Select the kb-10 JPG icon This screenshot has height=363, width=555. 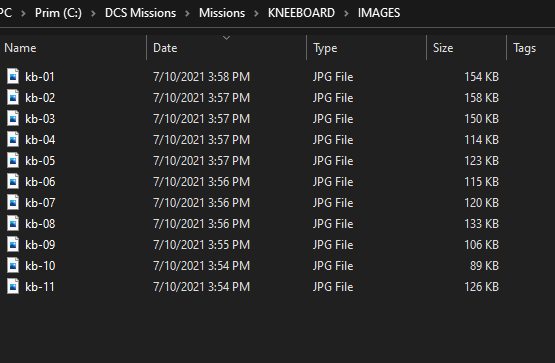13,266
